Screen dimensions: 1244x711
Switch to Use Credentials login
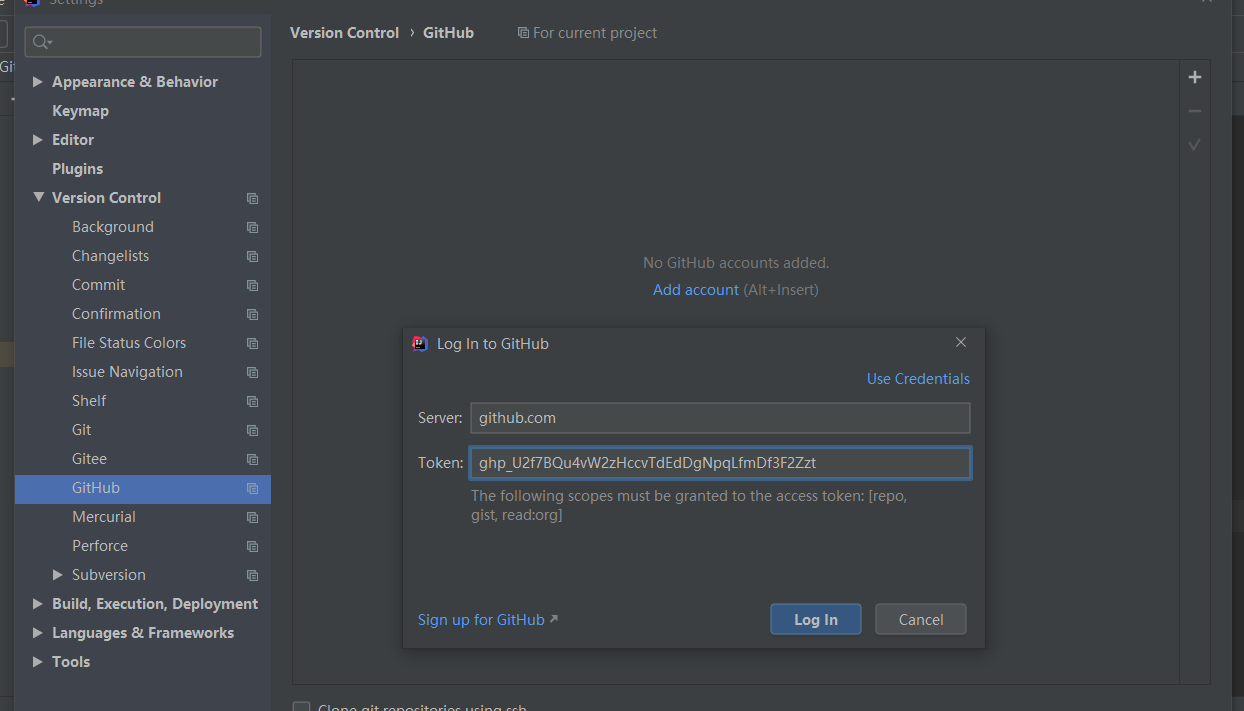coord(918,379)
